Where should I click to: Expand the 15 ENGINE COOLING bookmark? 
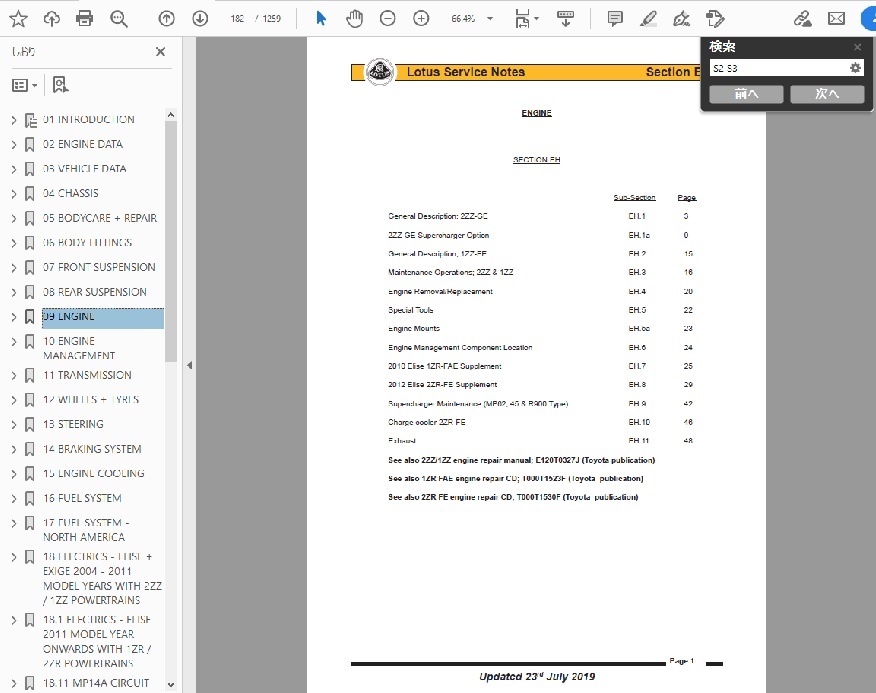tap(14, 474)
